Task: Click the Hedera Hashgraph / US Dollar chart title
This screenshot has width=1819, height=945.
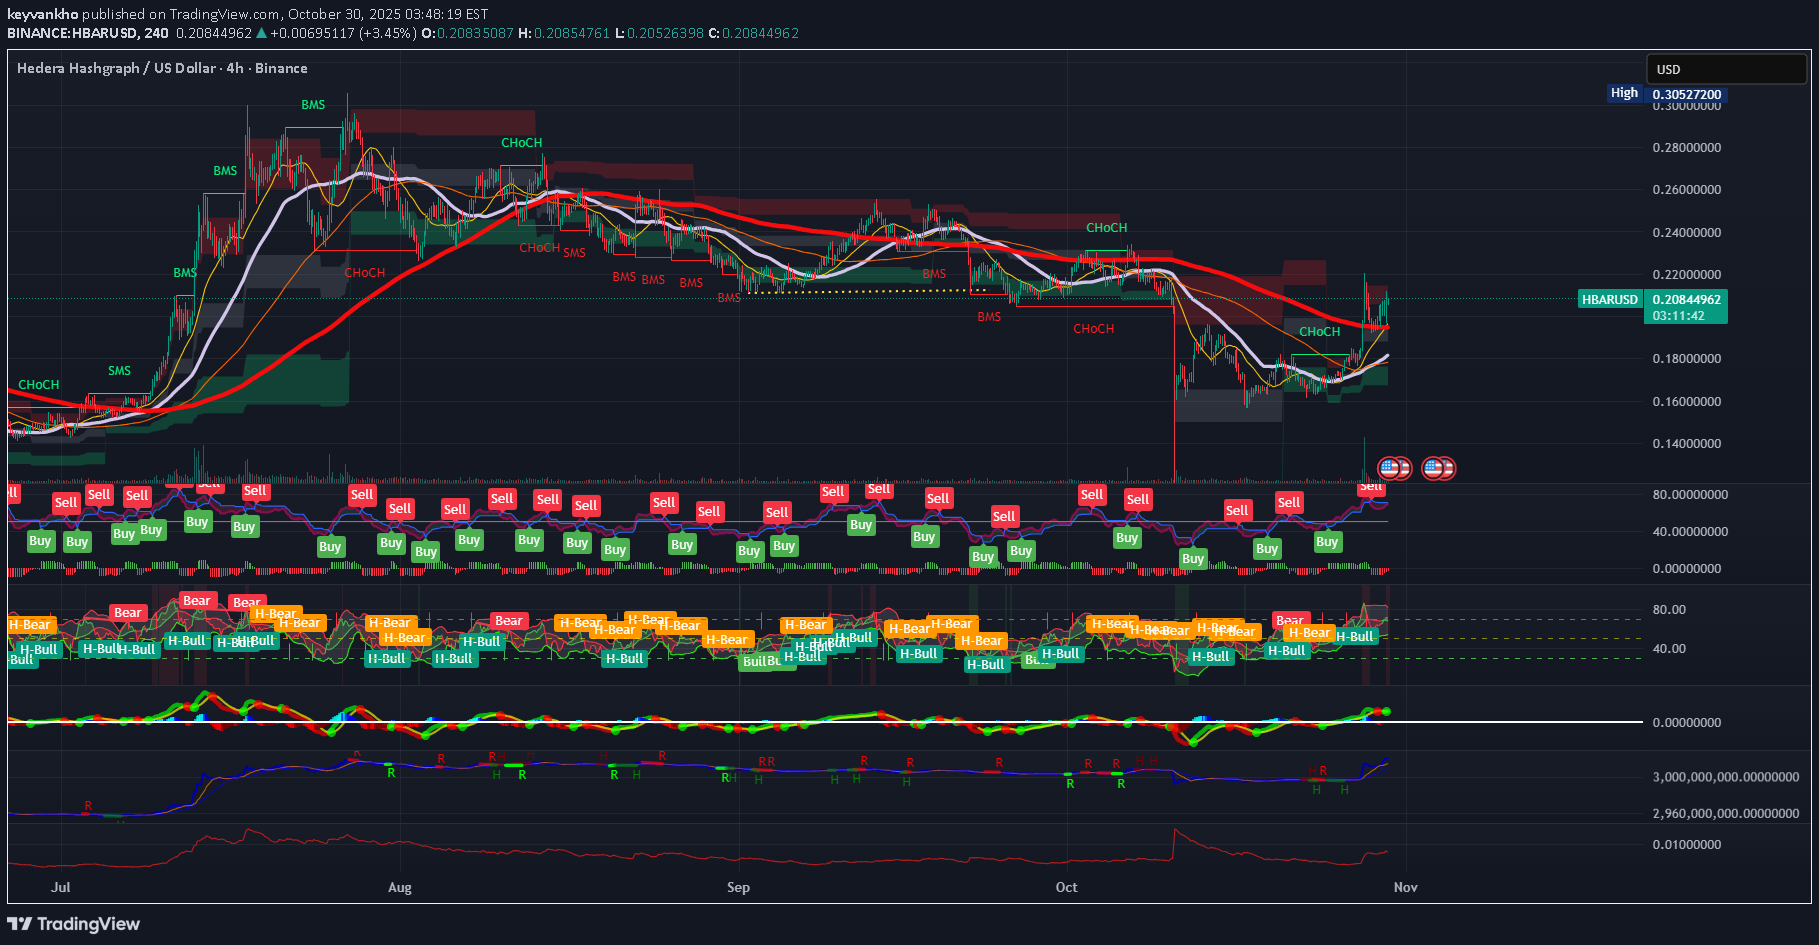Action: (x=162, y=68)
